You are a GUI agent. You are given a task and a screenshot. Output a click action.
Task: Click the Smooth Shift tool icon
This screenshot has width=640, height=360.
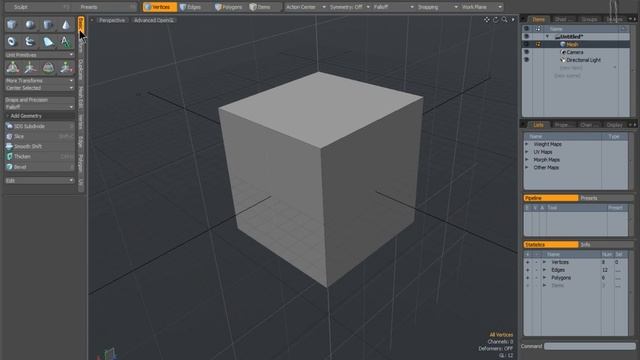(9, 146)
